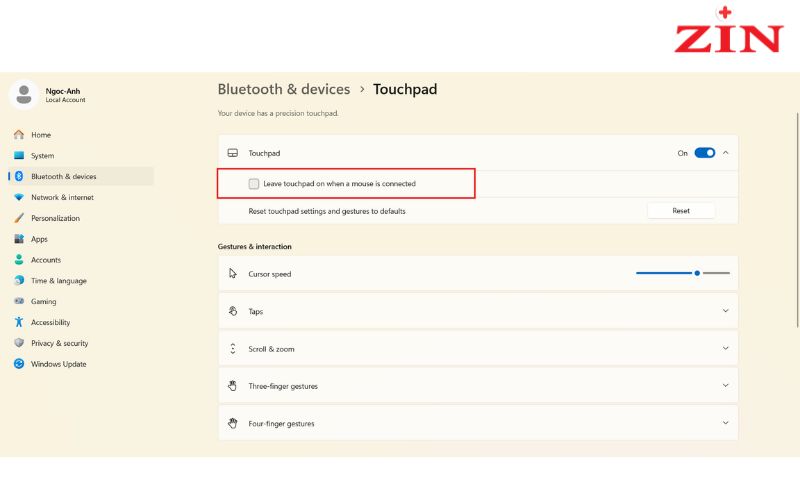Viewport: 800px width, 500px height.
Task: Click the Home icon in sidebar
Action: pos(19,135)
